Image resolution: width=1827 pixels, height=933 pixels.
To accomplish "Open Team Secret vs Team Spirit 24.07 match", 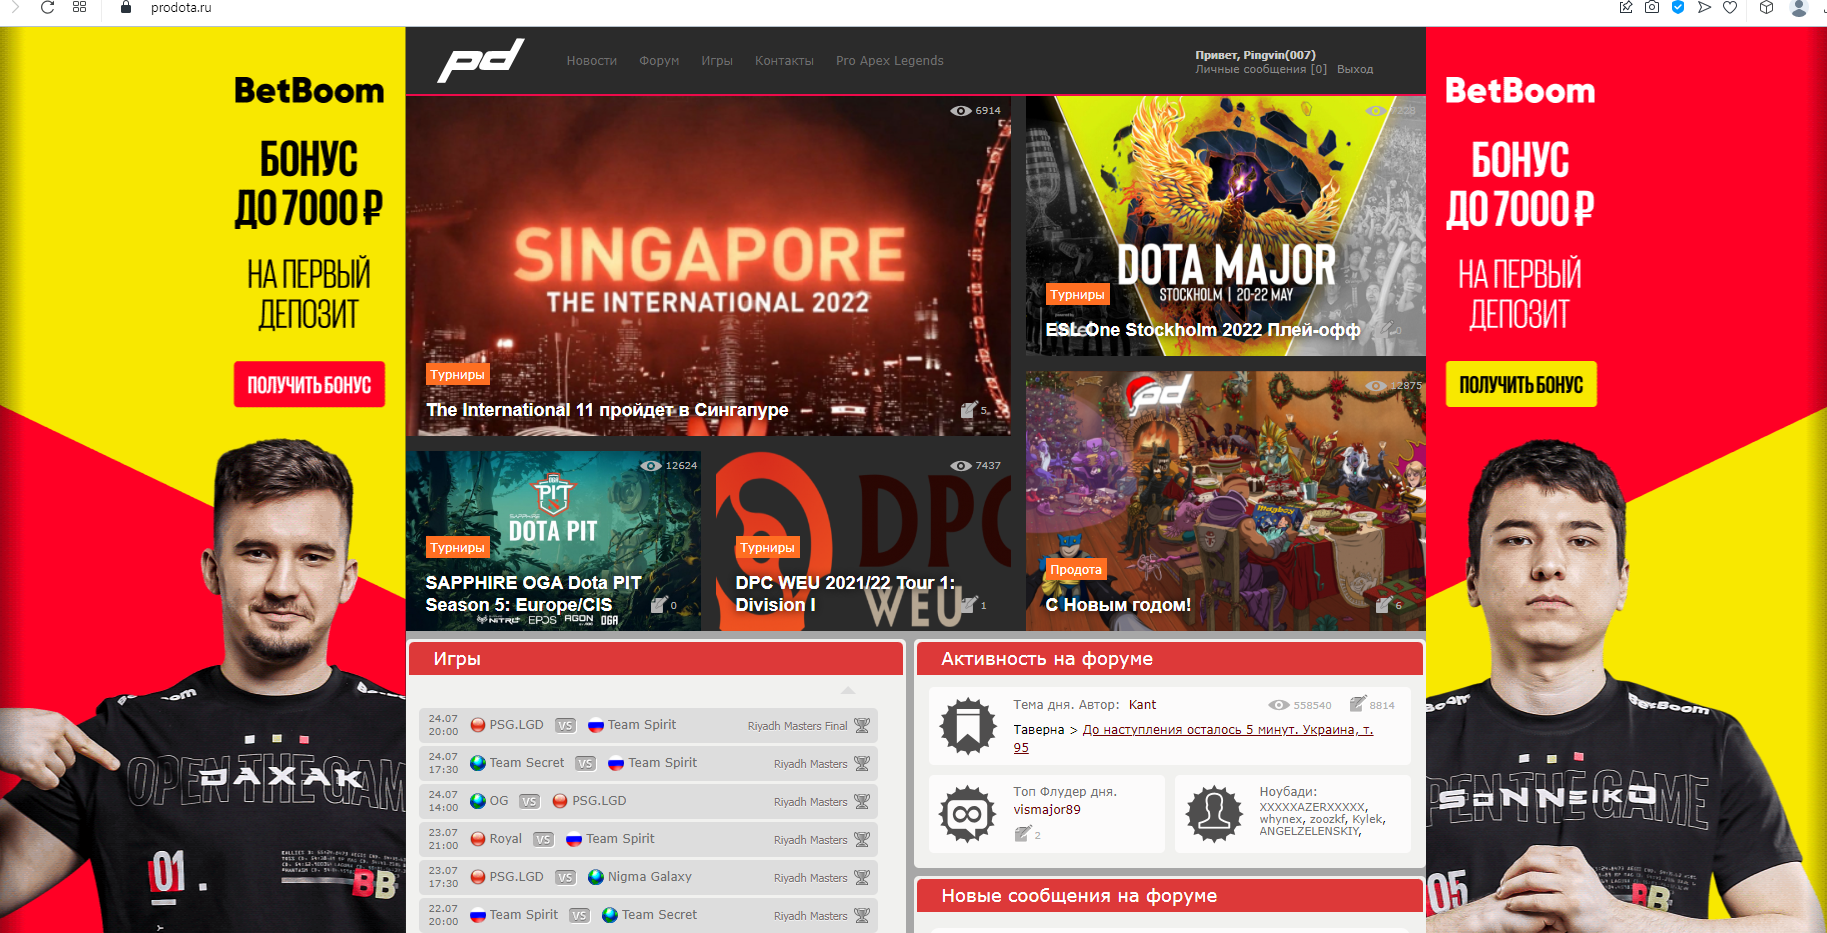I will (648, 763).
